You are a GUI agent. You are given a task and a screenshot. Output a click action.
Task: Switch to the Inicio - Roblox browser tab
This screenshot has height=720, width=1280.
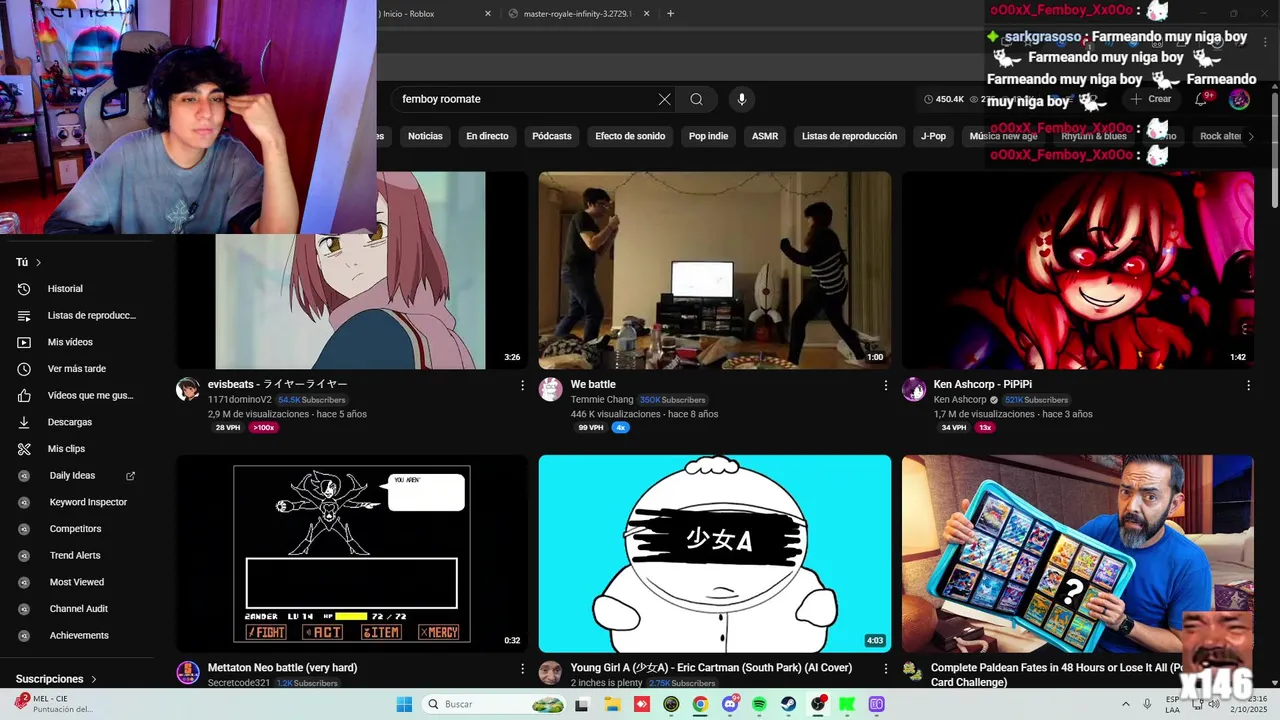pos(407,14)
